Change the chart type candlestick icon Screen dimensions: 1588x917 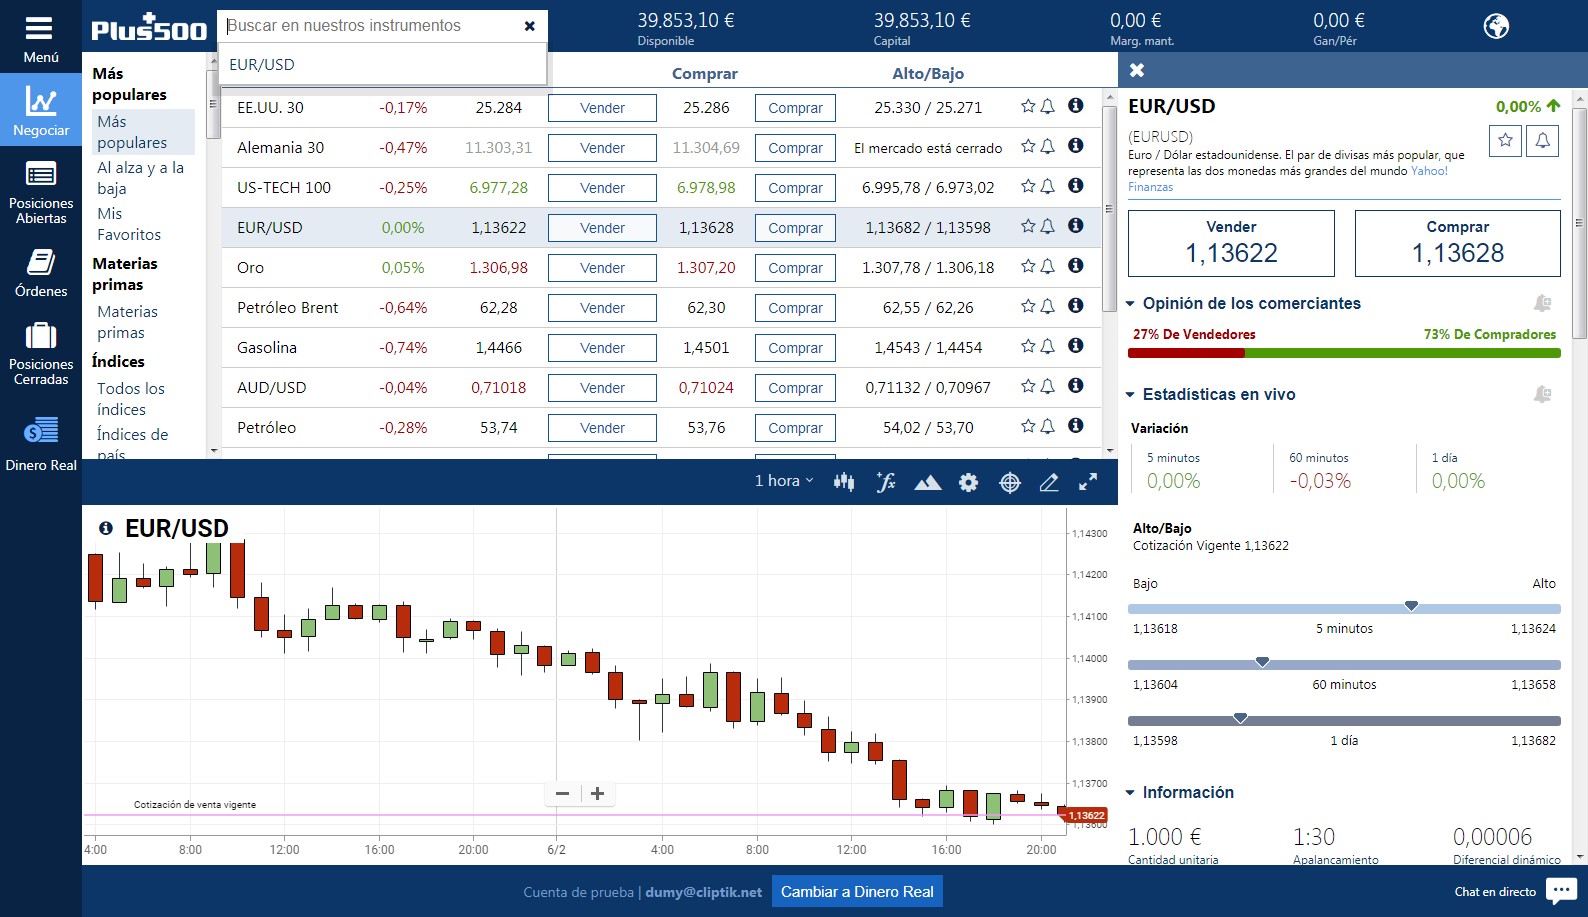(x=844, y=482)
